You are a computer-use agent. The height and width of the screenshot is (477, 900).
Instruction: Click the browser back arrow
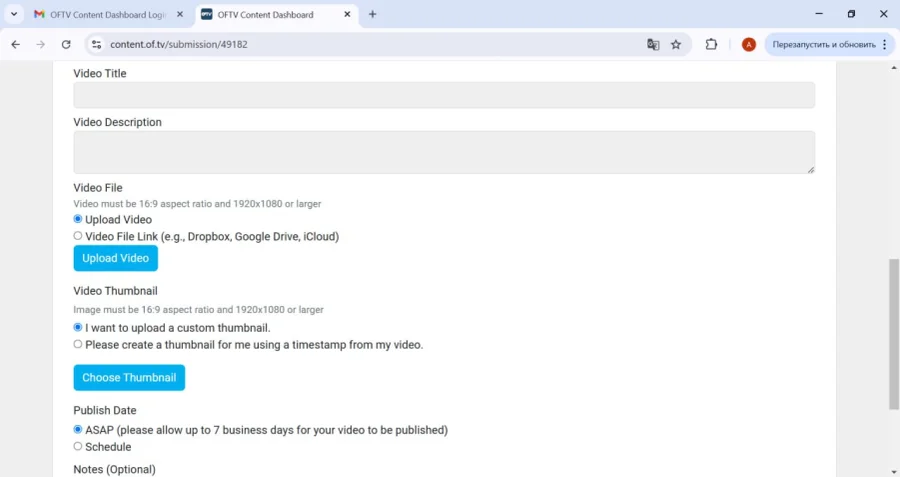[15, 44]
